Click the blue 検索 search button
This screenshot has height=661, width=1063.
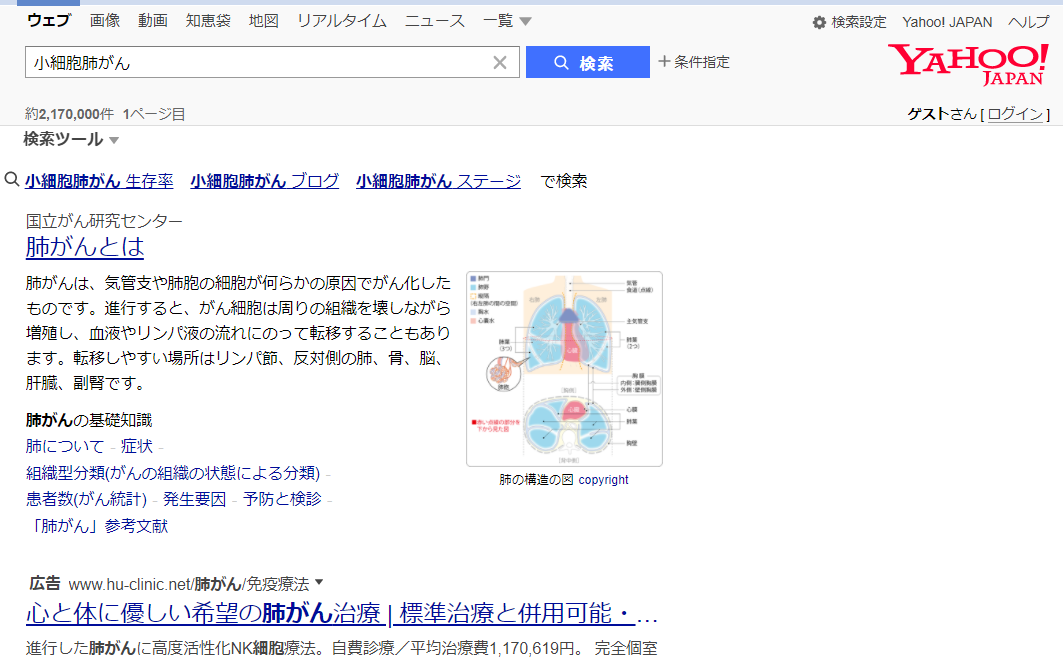click(588, 62)
